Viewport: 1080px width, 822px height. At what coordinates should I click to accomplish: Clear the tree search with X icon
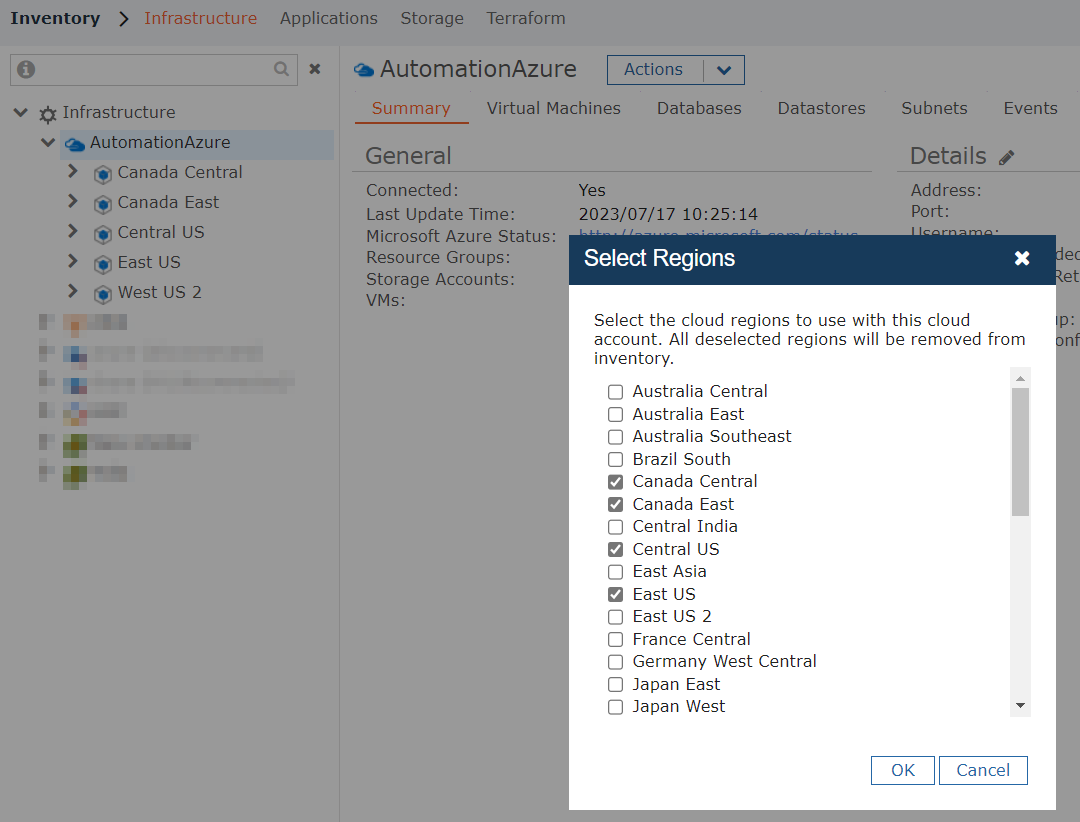[x=315, y=69]
